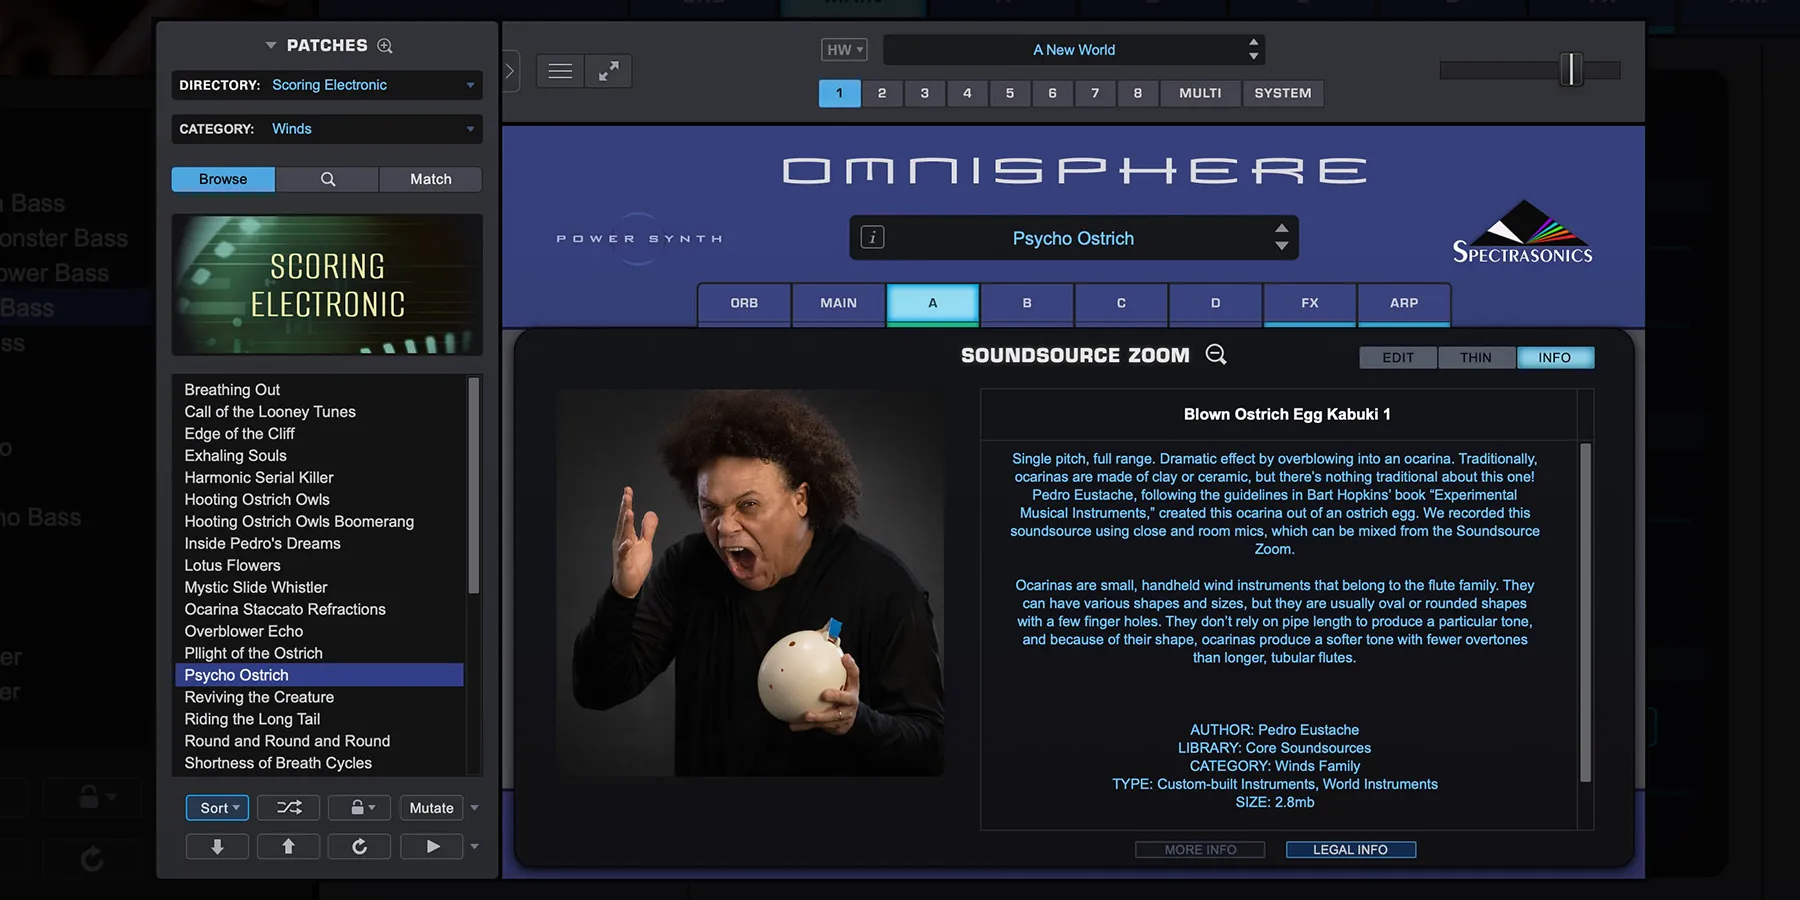Click the shuffle icon in patch browser
The height and width of the screenshot is (900, 1800).
tap(288, 807)
